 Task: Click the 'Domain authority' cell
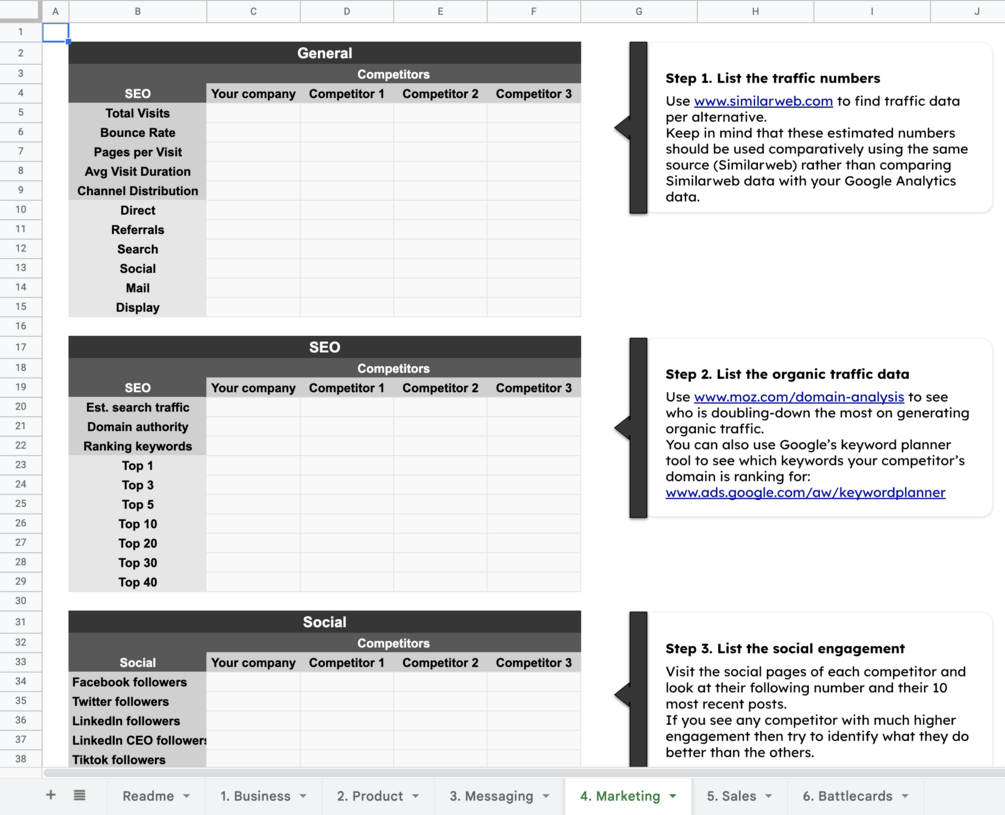[138, 427]
